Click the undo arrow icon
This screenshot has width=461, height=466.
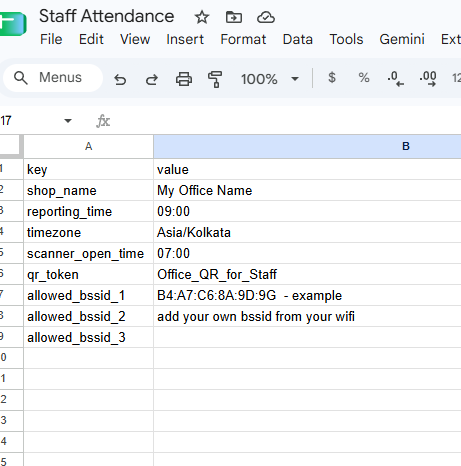120,79
